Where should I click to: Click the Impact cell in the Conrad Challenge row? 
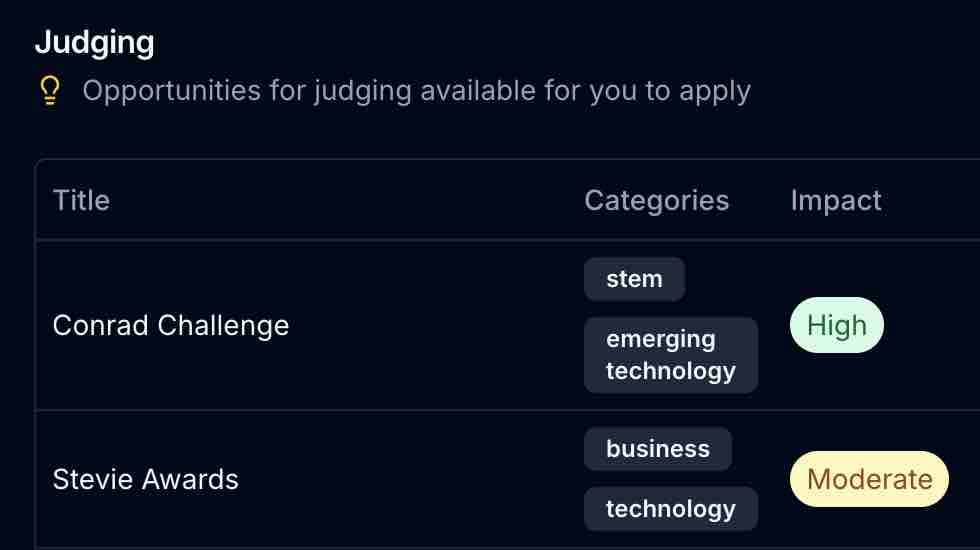877,325
